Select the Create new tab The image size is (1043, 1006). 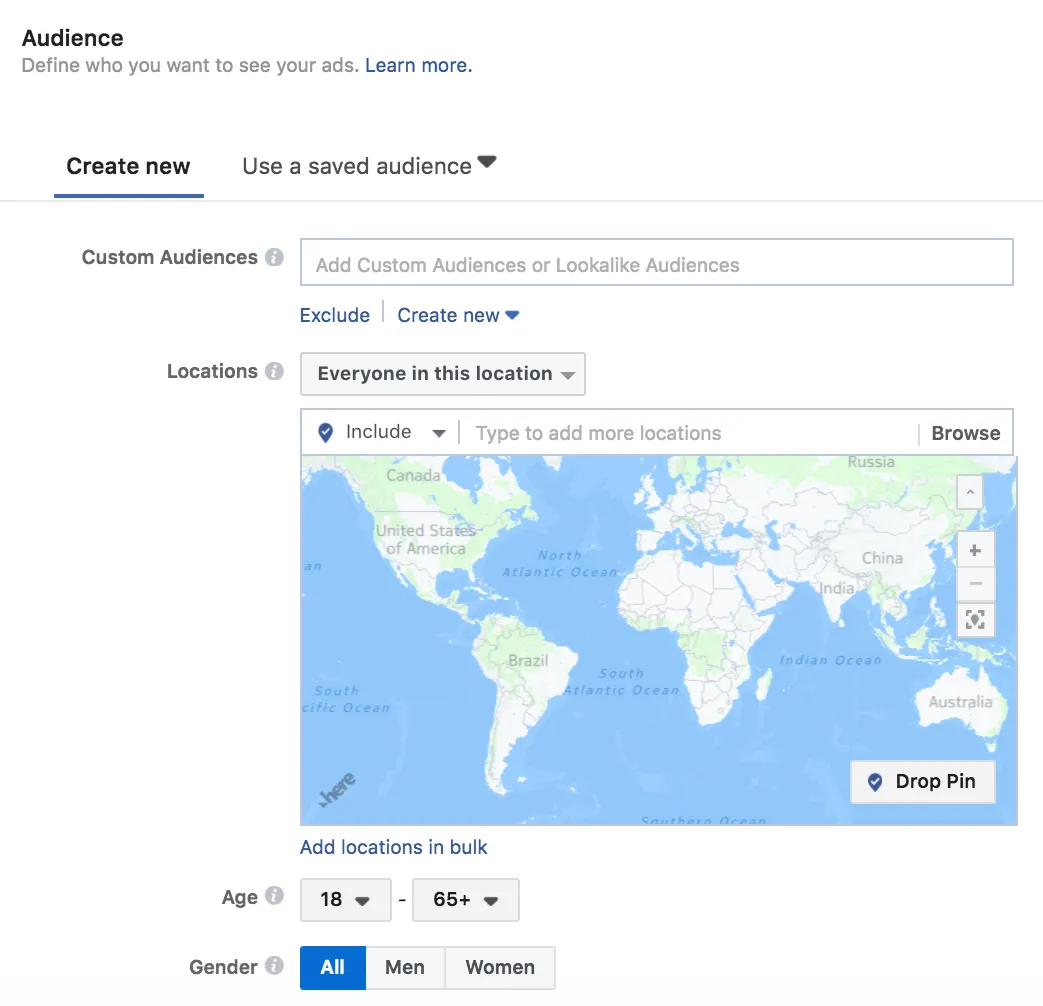tap(128, 166)
